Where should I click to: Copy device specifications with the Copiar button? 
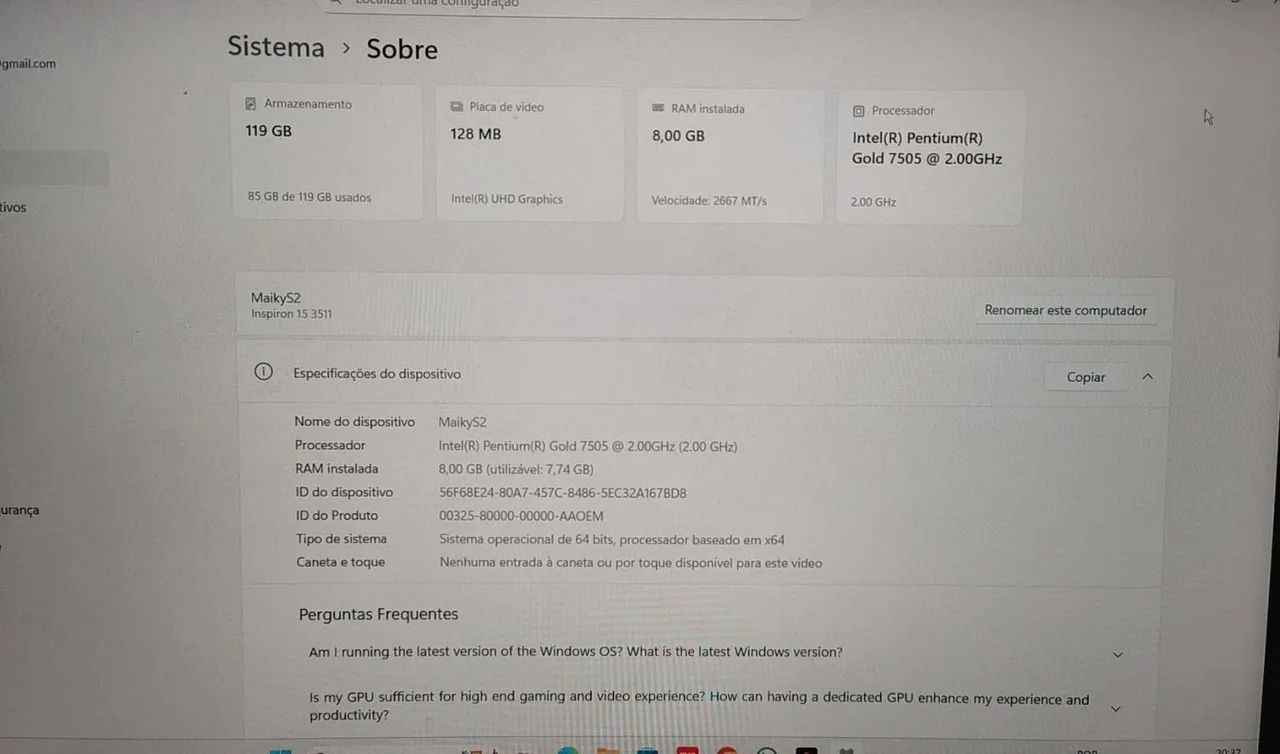click(x=1085, y=377)
